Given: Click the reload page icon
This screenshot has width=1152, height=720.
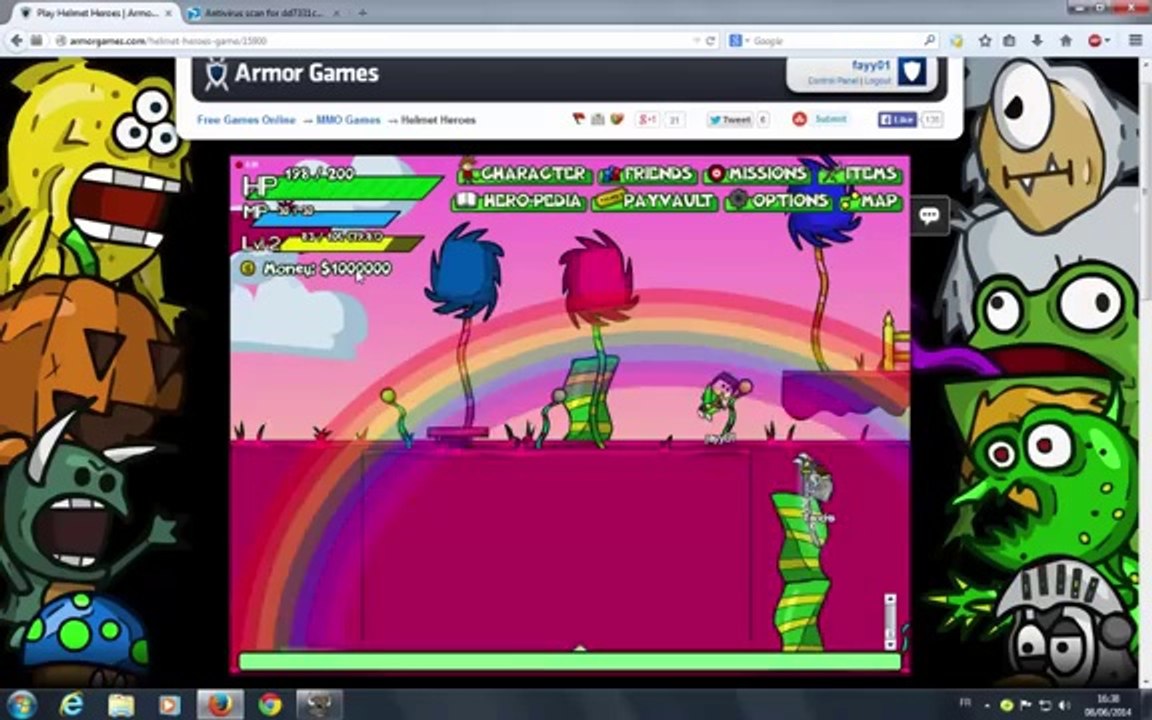Looking at the screenshot, I should coord(710,41).
